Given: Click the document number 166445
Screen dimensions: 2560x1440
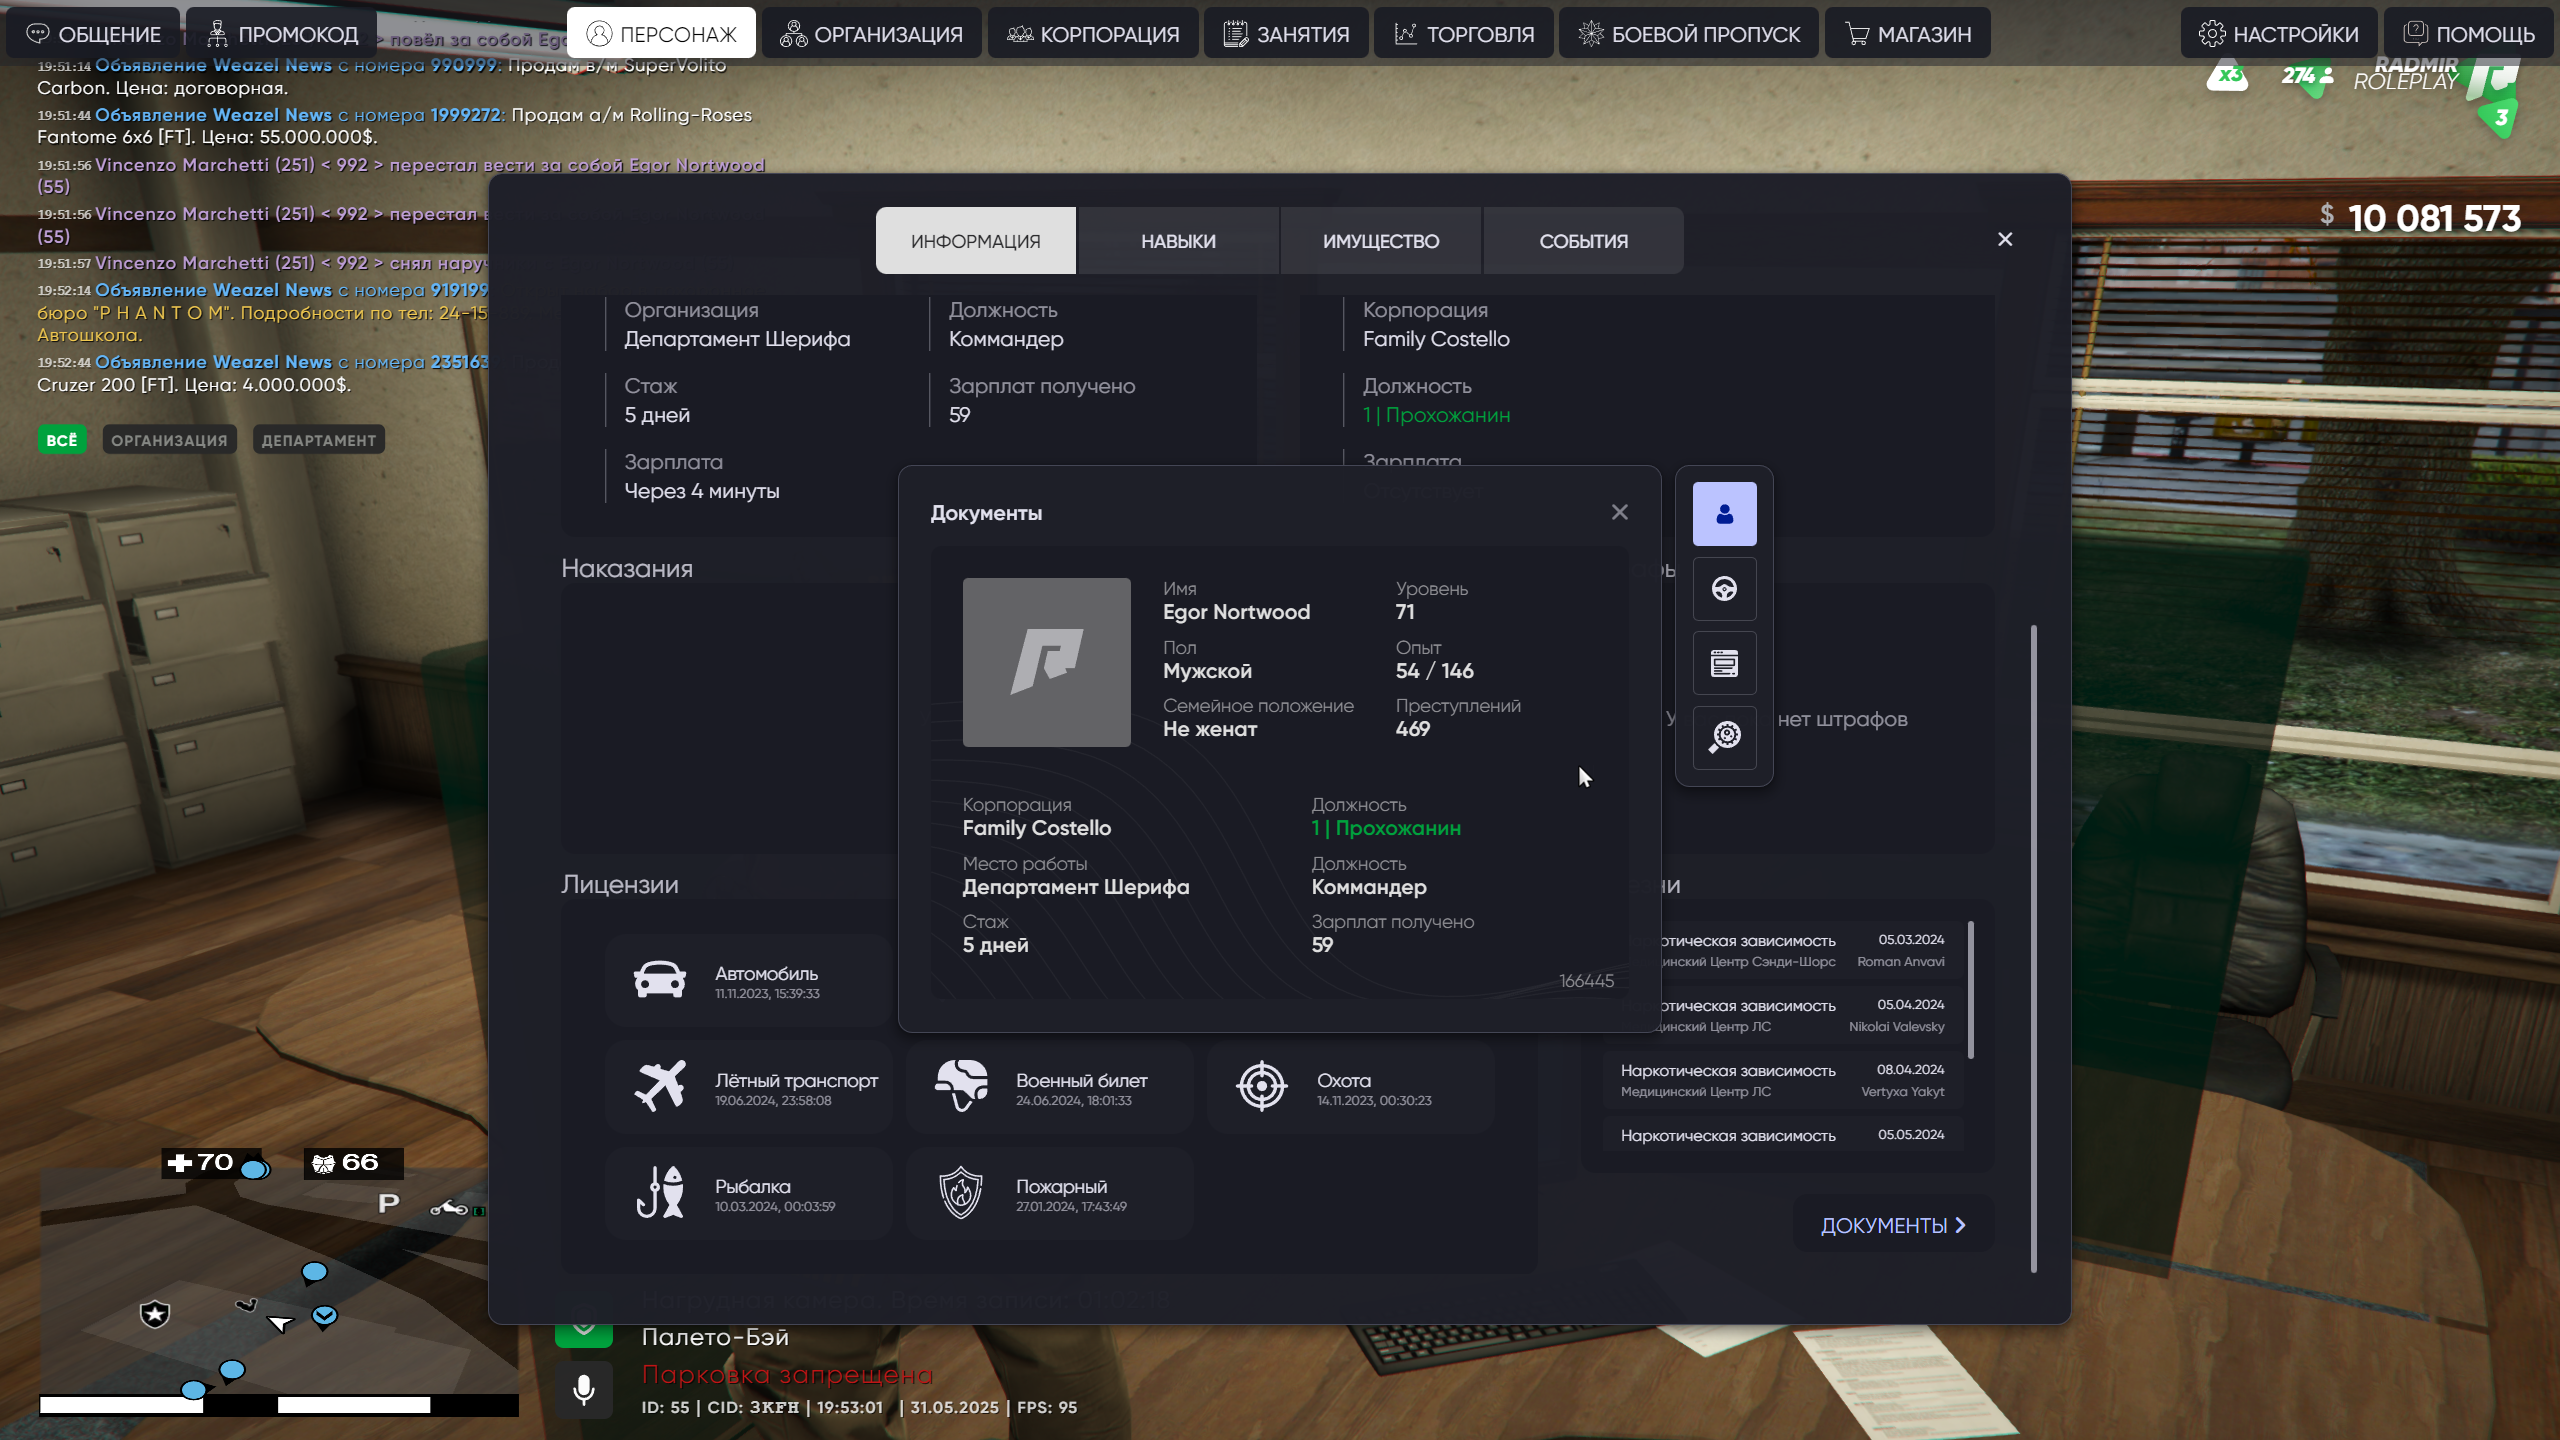Looking at the screenshot, I should (1586, 981).
